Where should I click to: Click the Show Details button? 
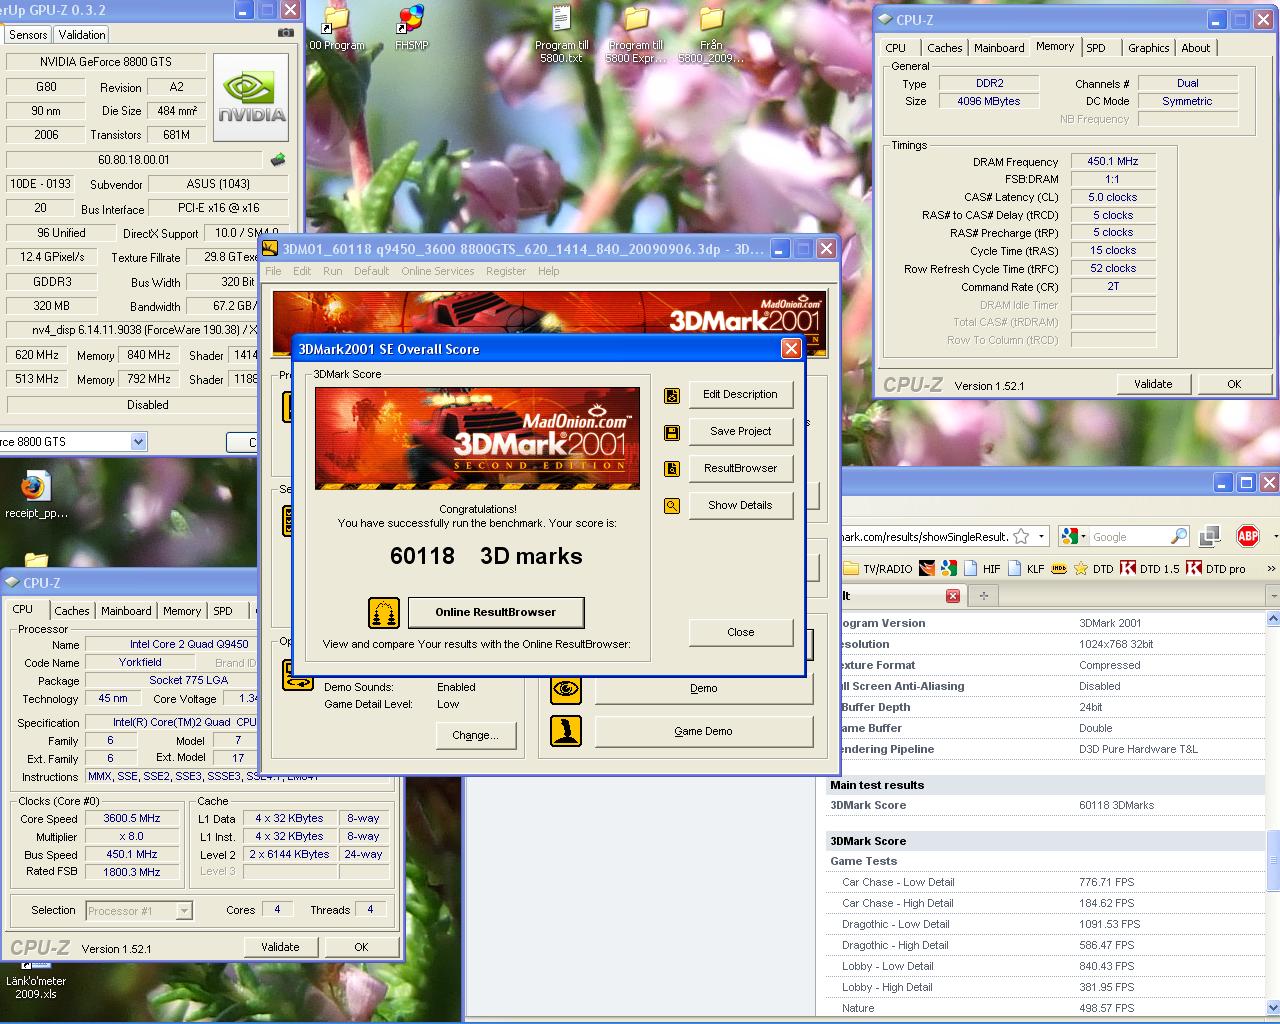(x=740, y=506)
